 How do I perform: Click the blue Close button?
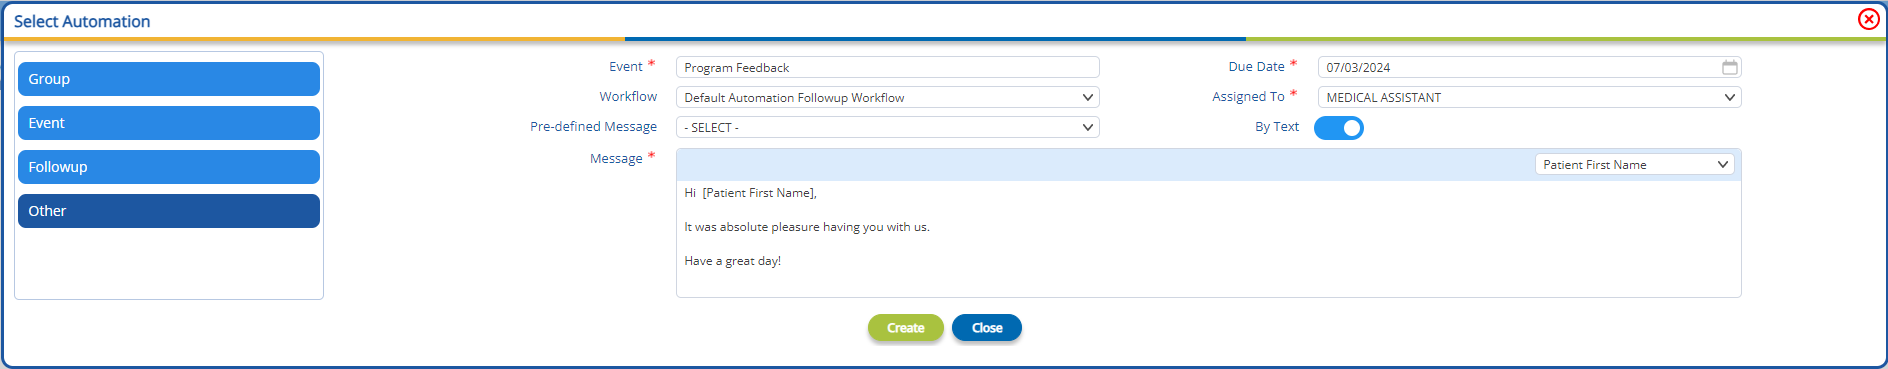987,328
